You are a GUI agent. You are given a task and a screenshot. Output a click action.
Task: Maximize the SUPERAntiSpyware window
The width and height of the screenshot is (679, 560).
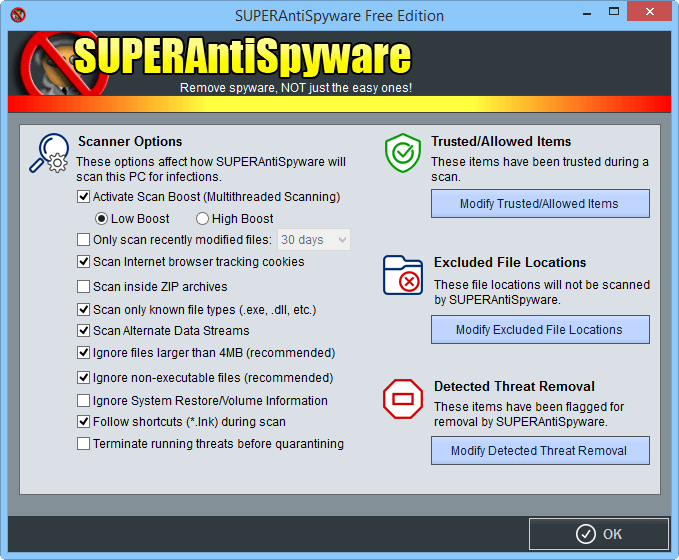614,12
